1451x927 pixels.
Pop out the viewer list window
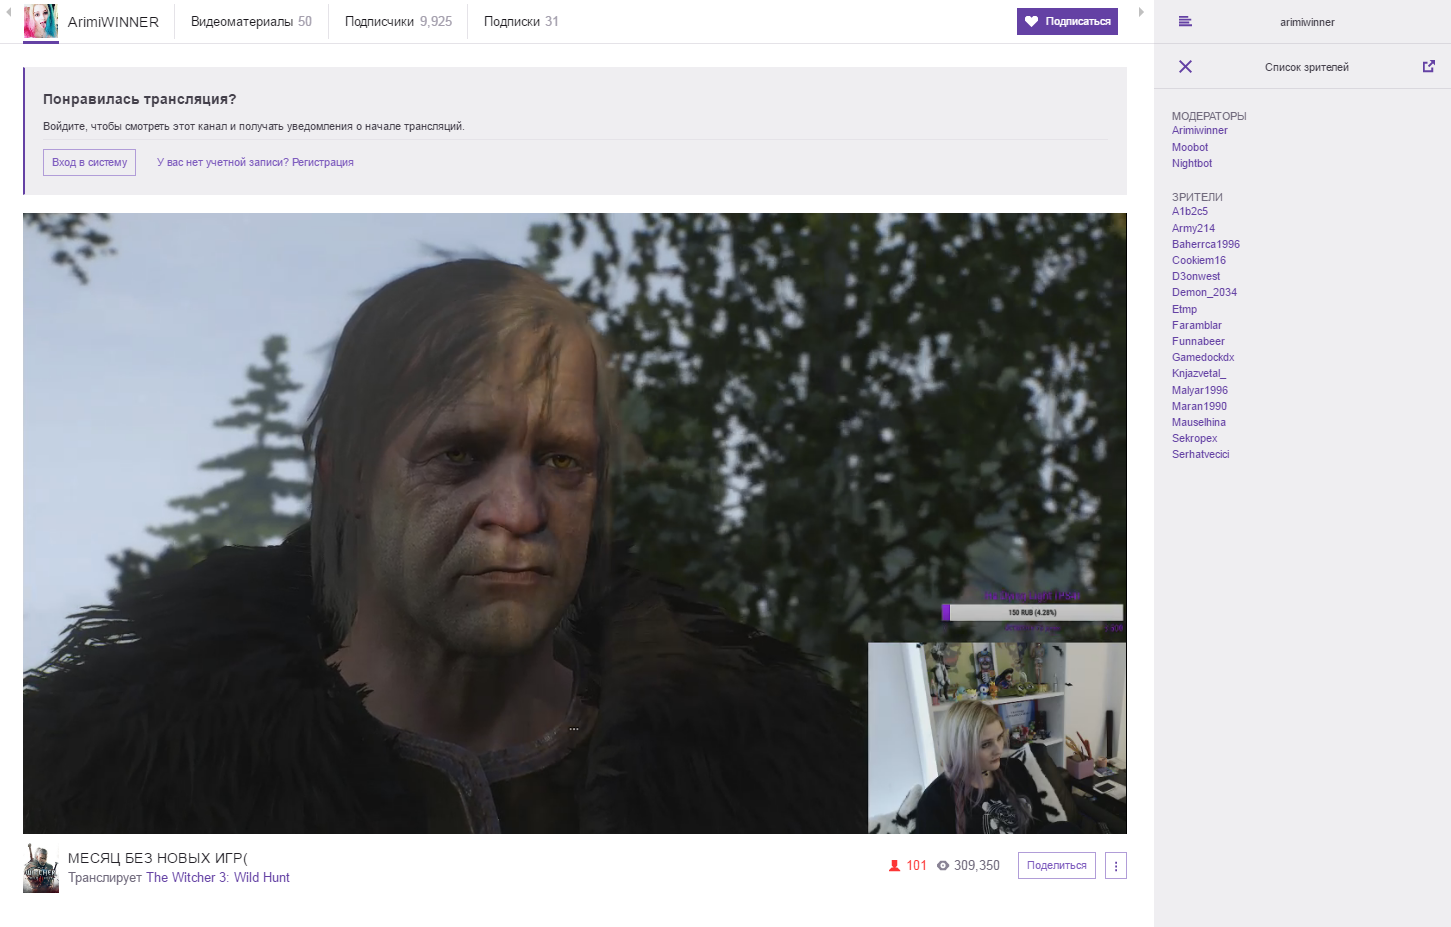click(x=1429, y=67)
